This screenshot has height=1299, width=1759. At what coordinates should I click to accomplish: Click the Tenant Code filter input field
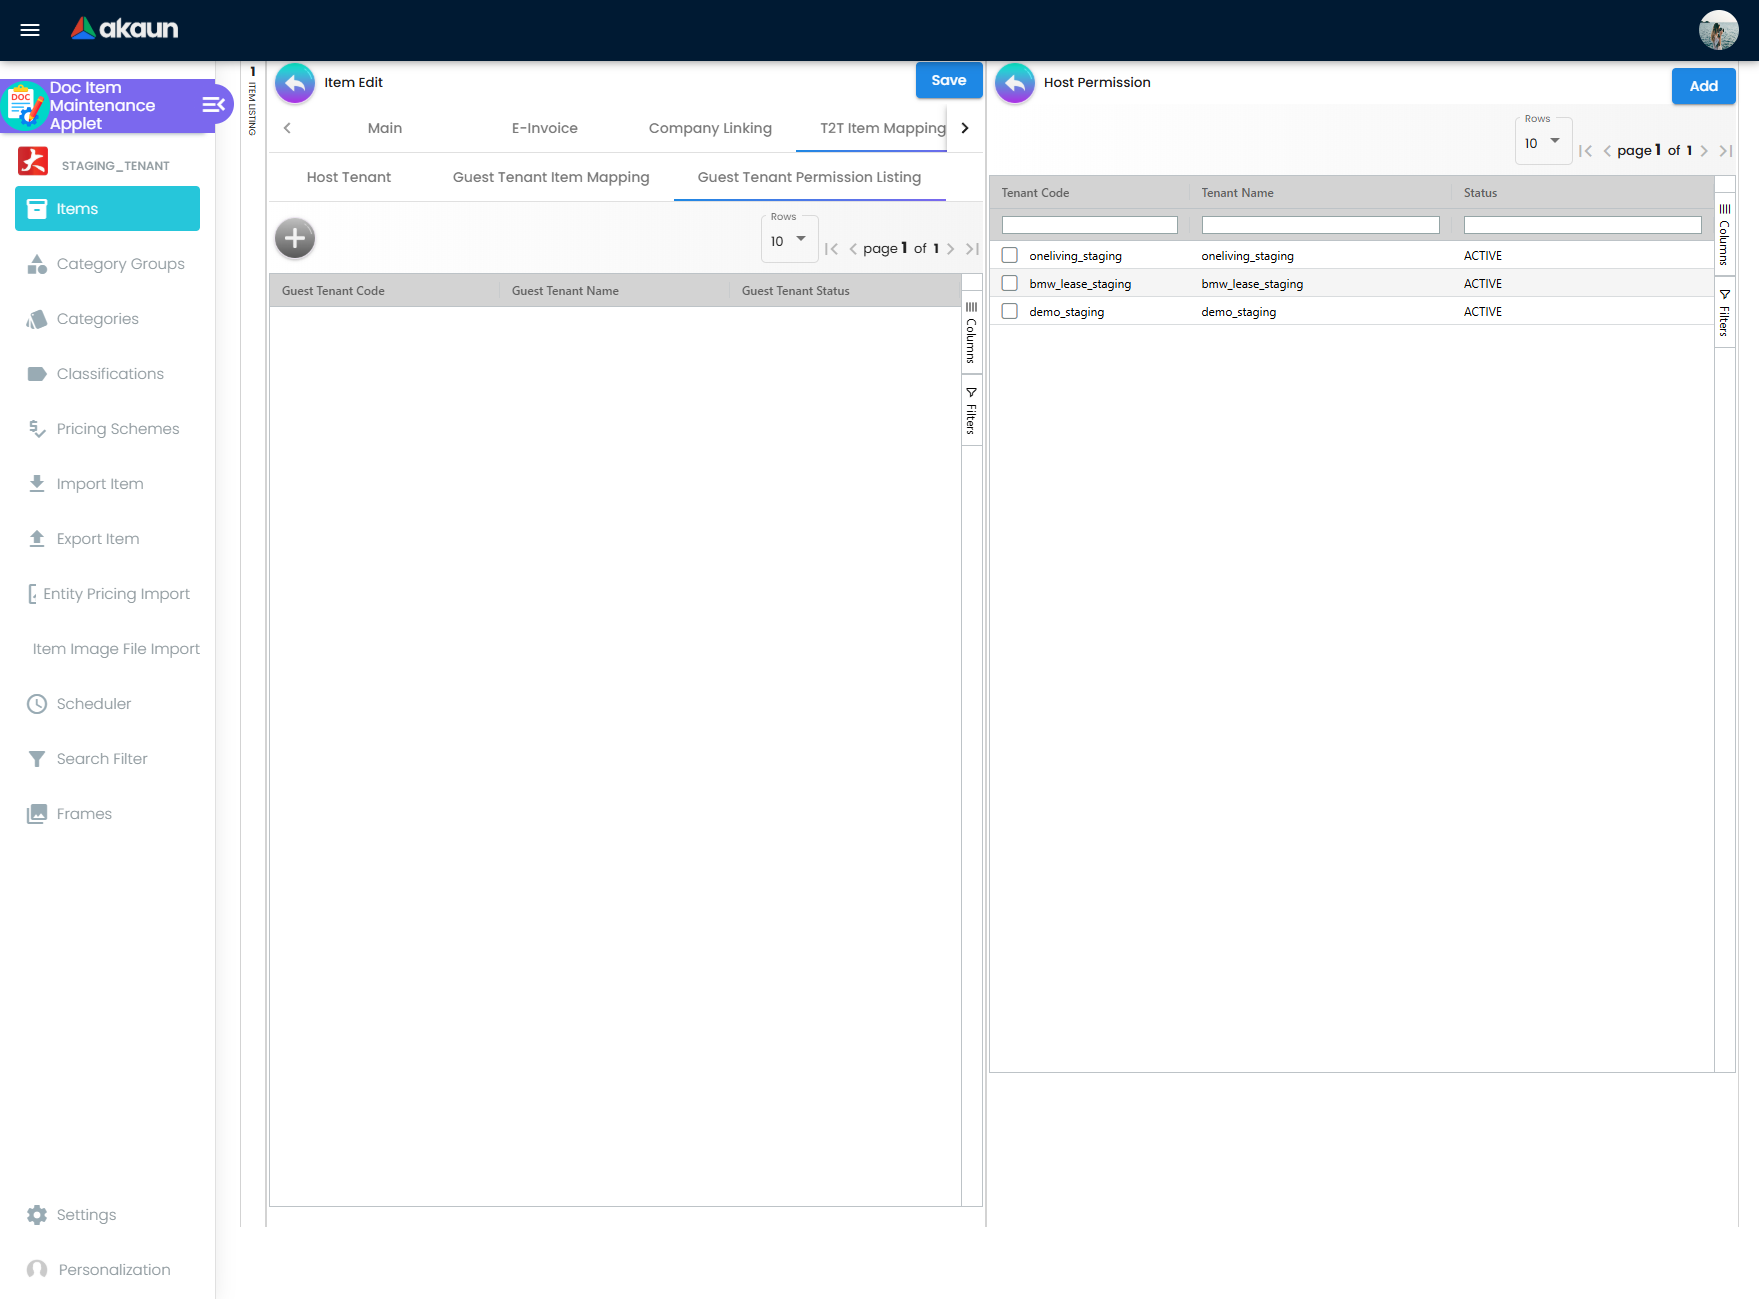coord(1089,226)
